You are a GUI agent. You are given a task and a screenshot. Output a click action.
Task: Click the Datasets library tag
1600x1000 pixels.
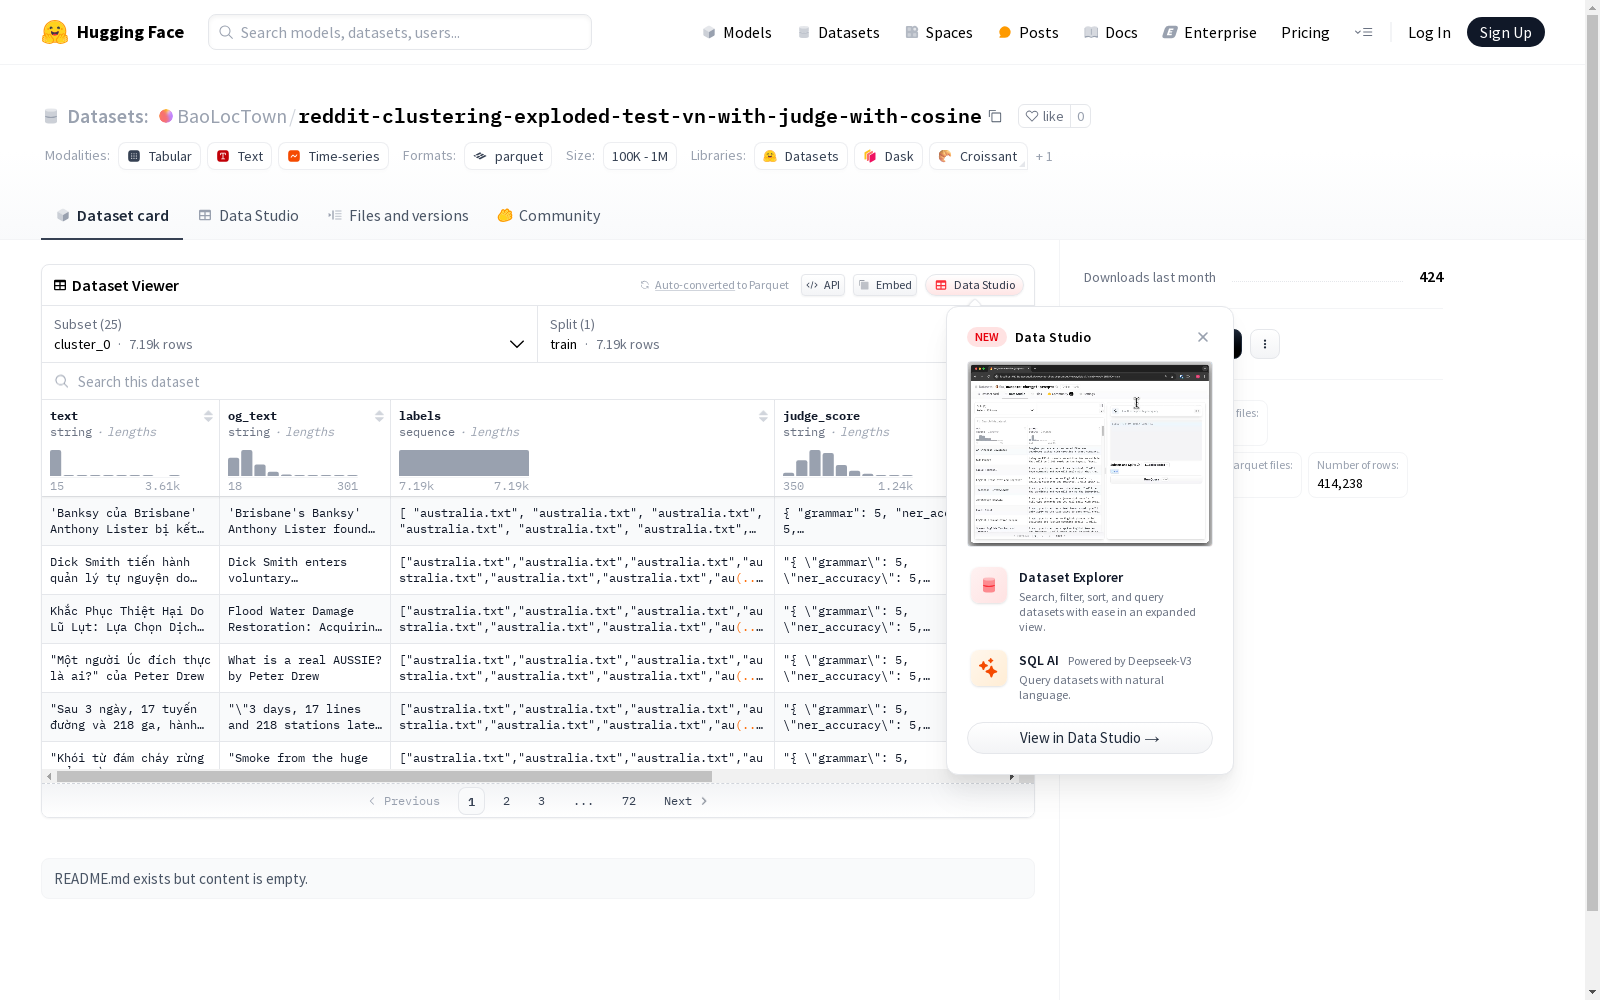[x=801, y=156]
